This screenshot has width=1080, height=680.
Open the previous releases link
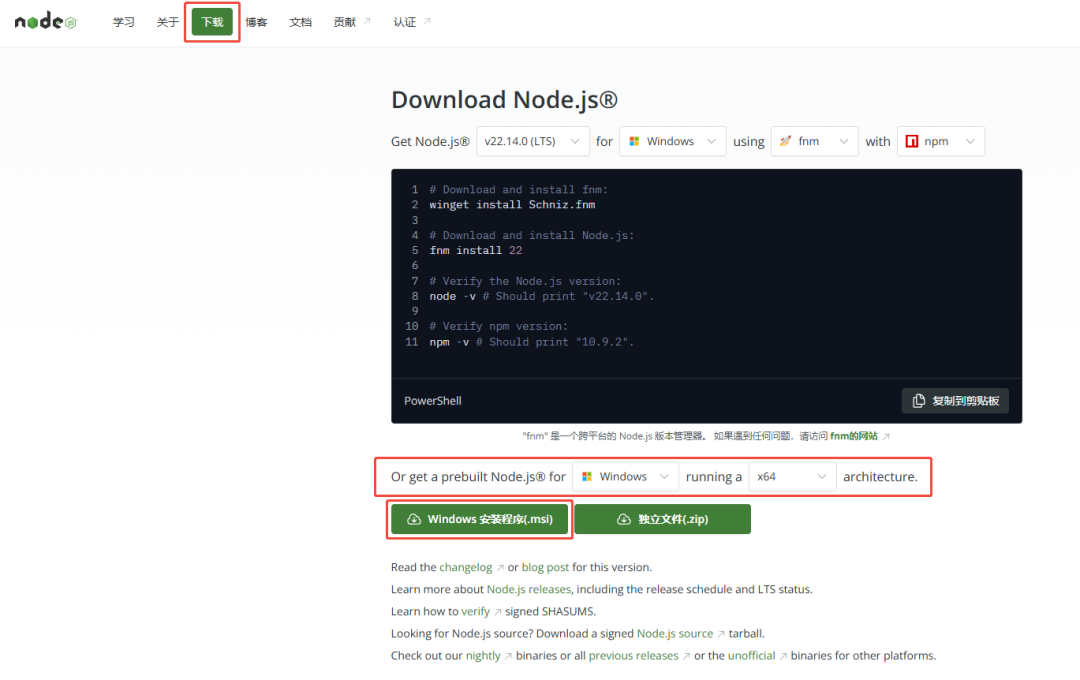click(x=634, y=655)
